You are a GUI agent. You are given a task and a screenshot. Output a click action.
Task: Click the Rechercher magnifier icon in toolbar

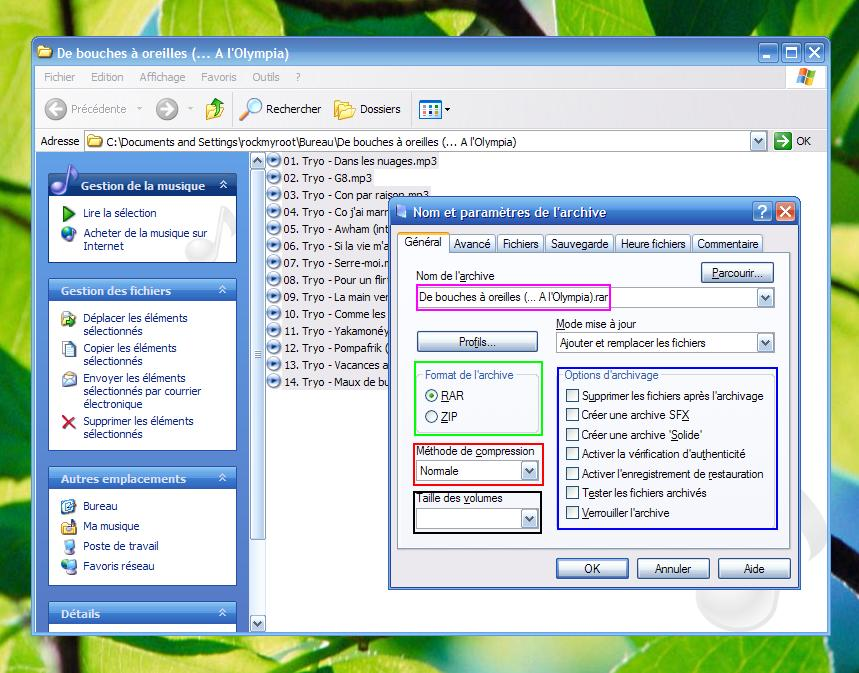[251, 109]
